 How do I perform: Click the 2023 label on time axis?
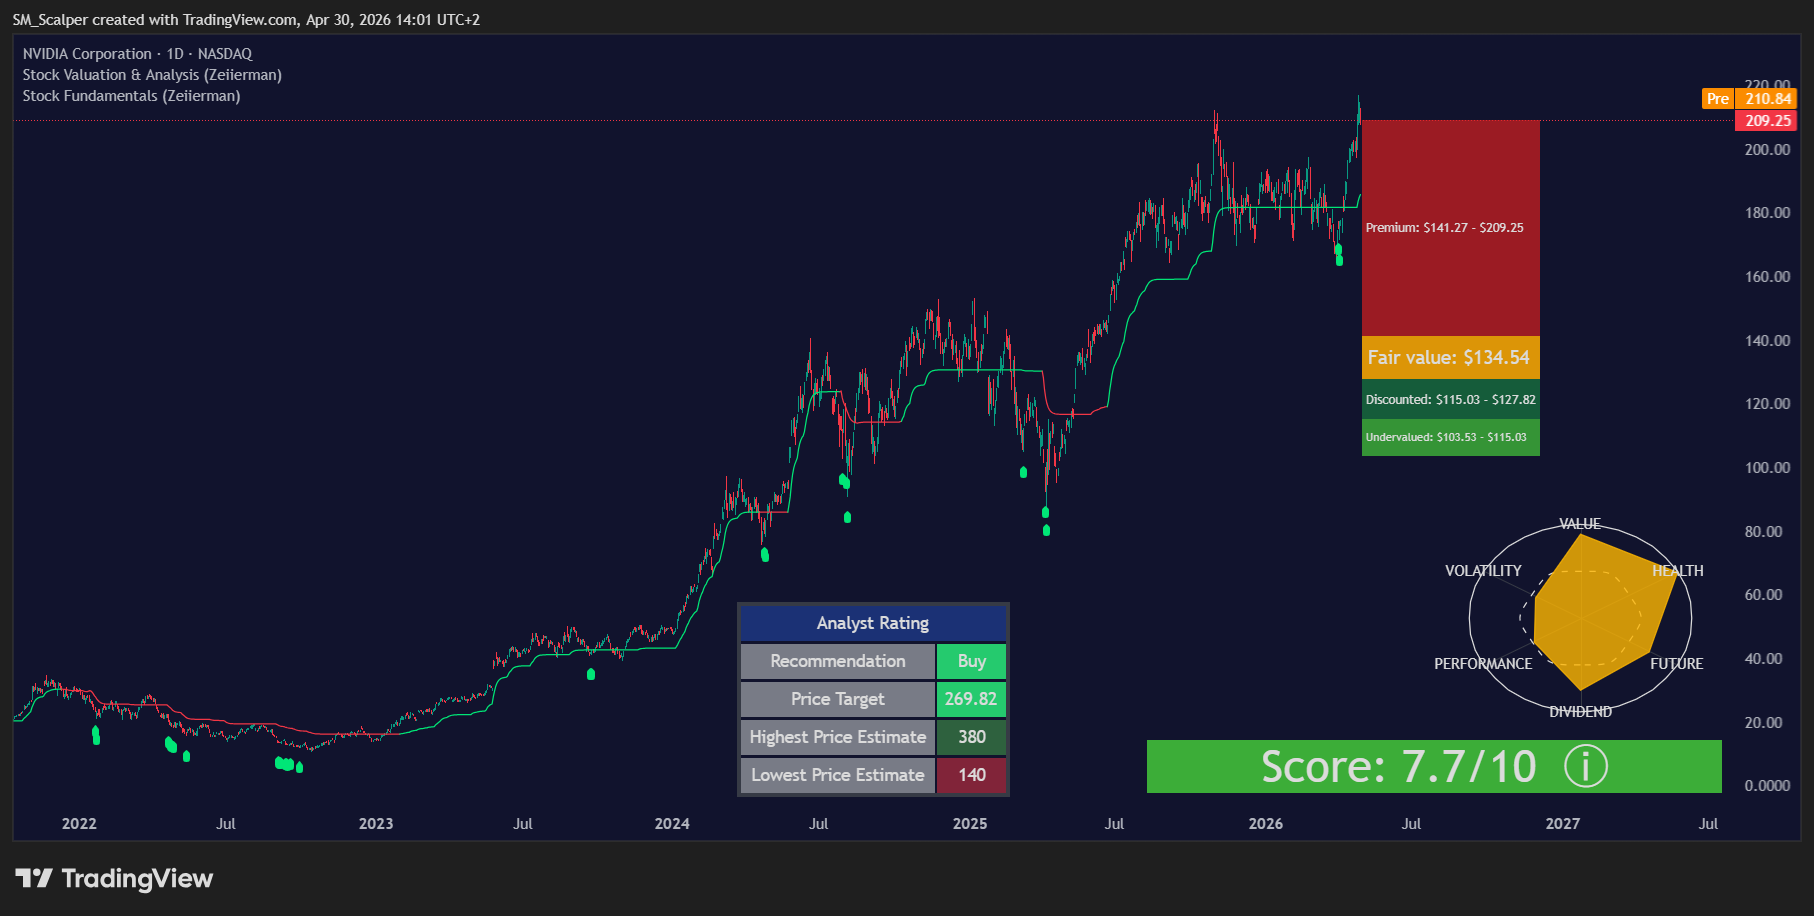tap(376, 824)
